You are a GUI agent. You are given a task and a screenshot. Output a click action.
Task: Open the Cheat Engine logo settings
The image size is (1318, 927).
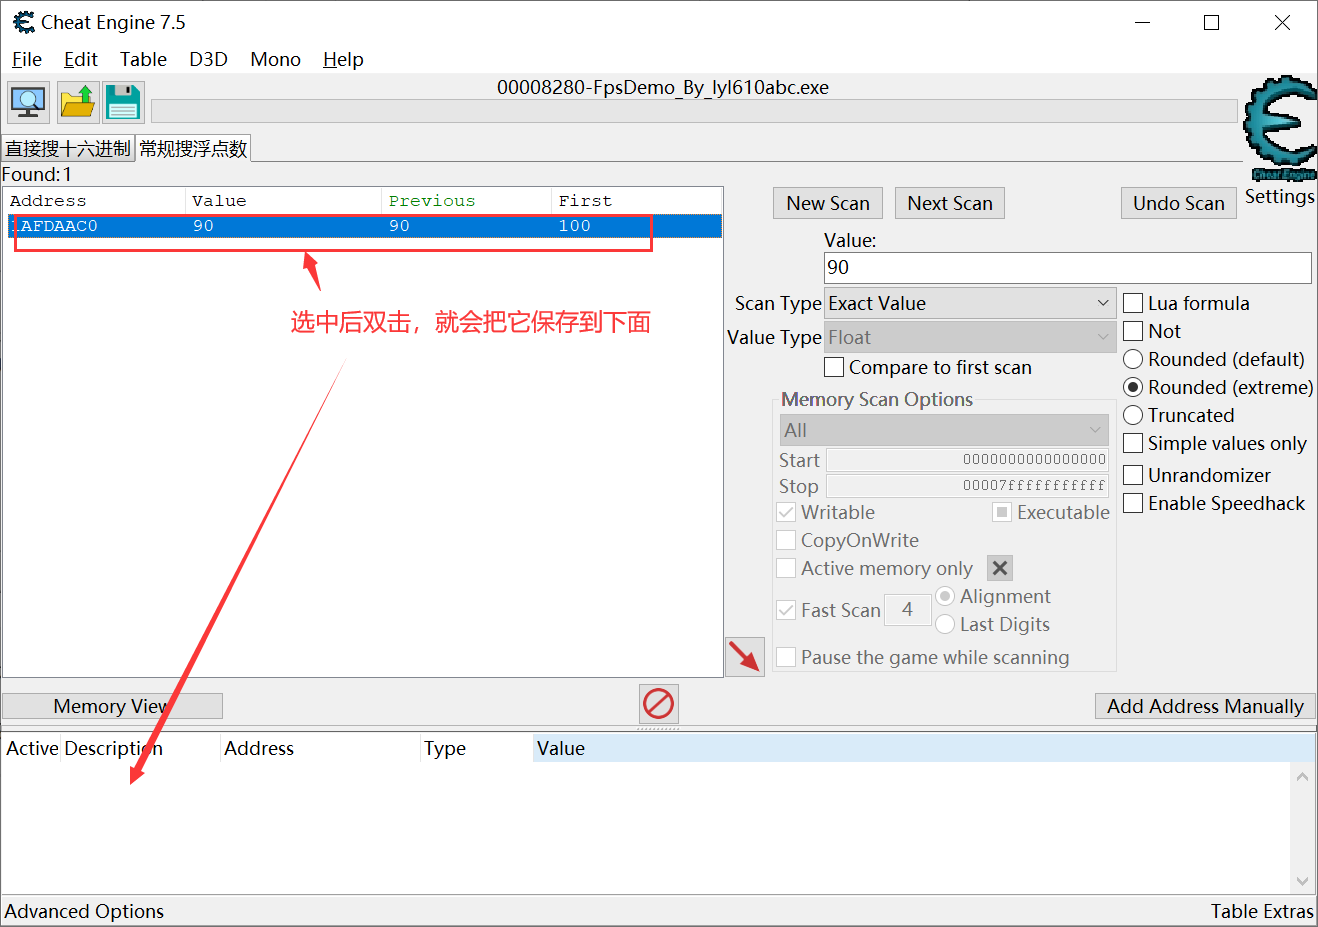pos(1279,128)
